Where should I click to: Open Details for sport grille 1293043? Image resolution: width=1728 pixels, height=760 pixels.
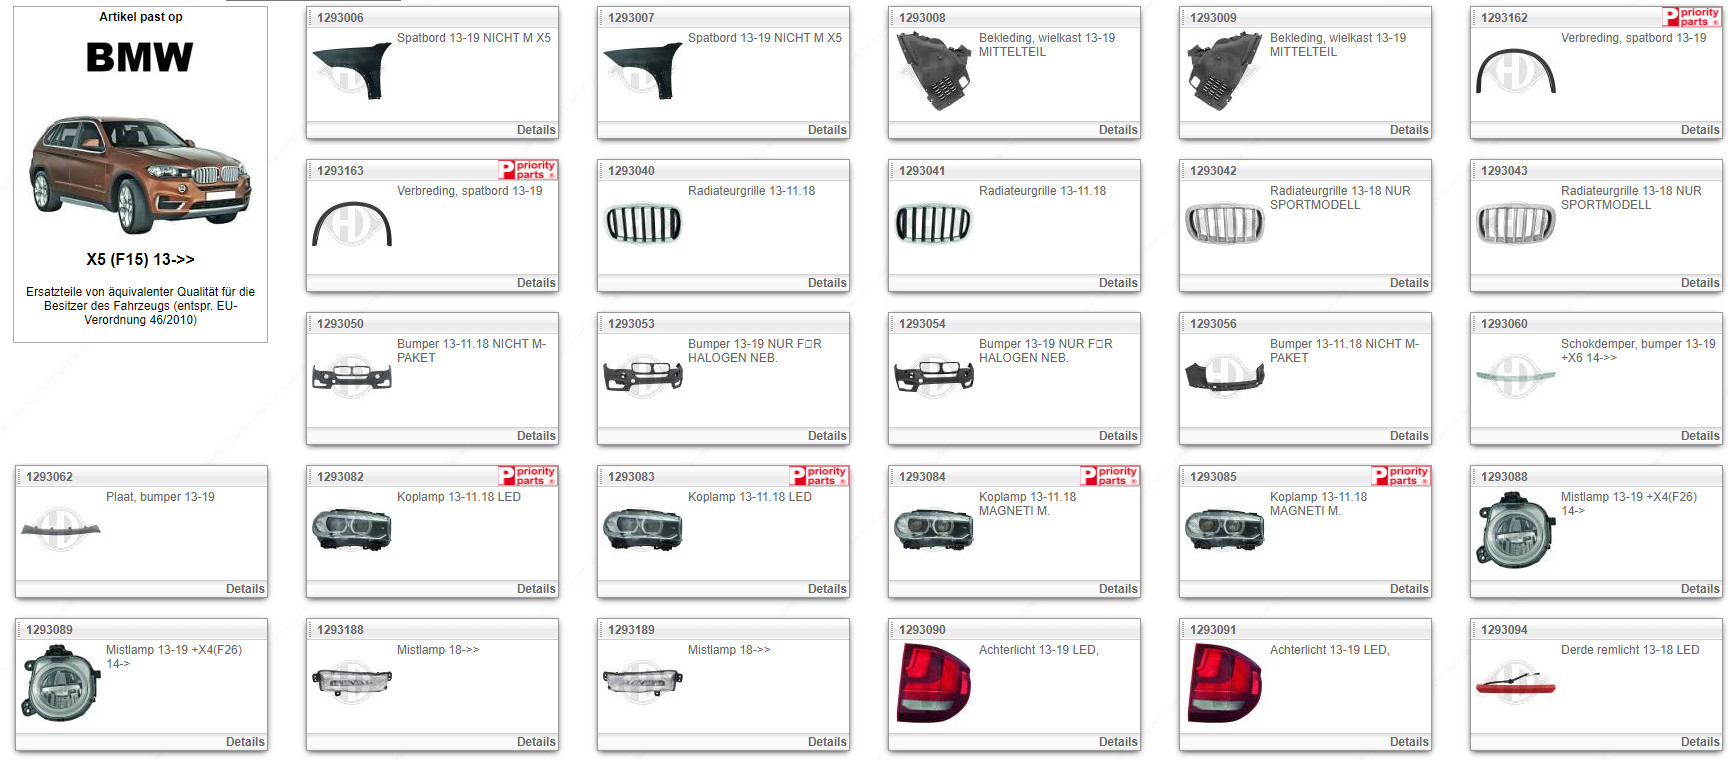(1700, 283)
